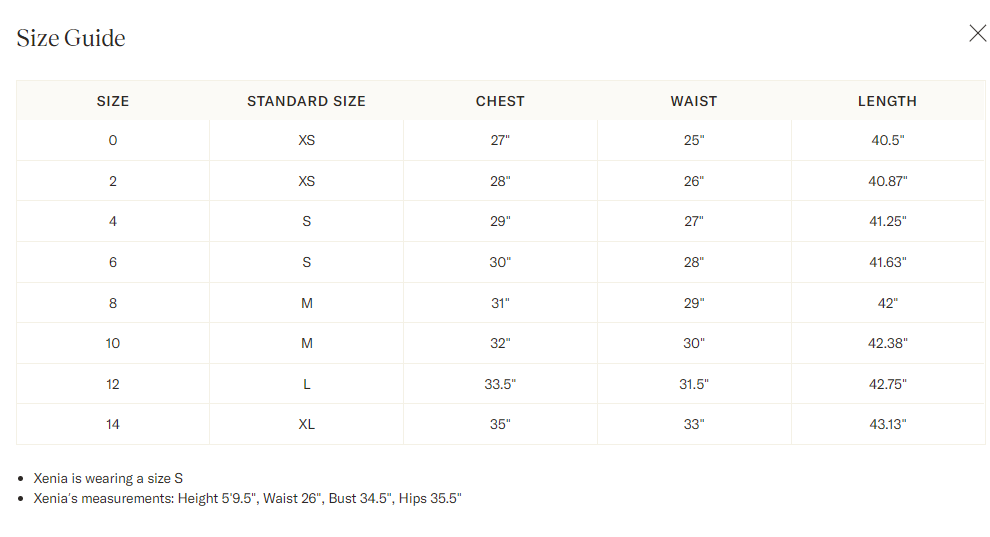Click the 40.5" length value

(888, 141)
